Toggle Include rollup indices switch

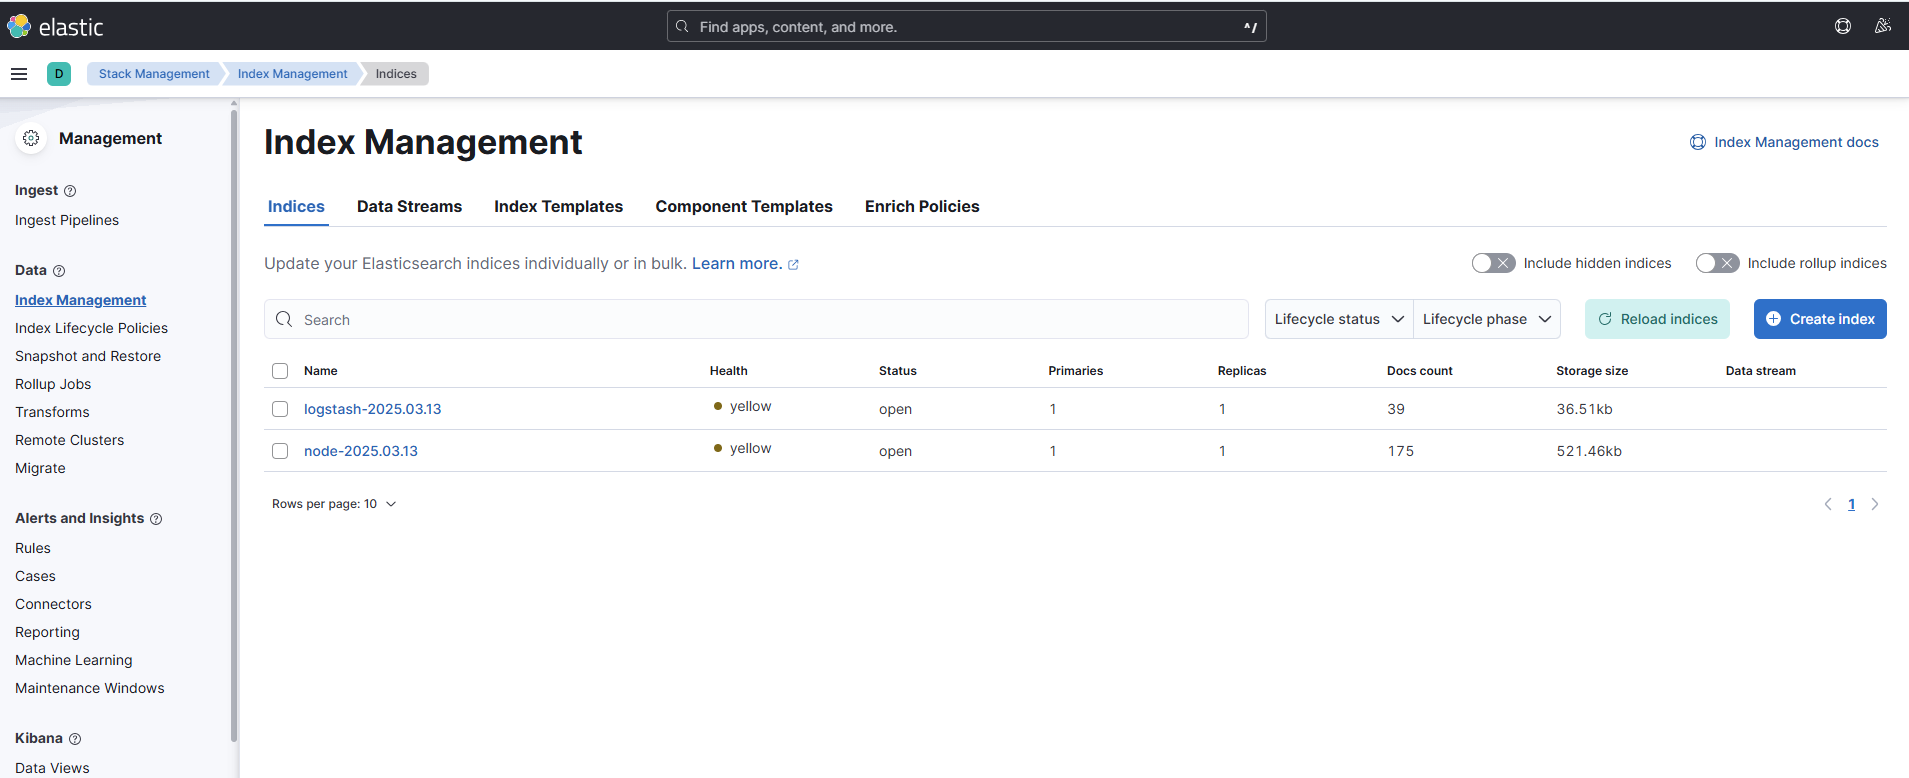coord(1717,263)
